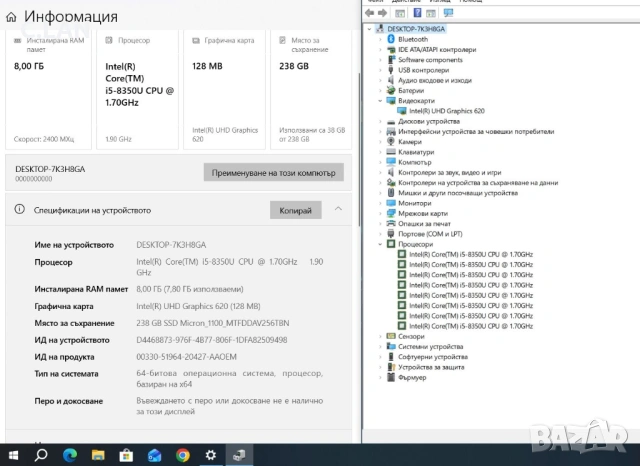Click the Сензори category icon
This screenshot has width=640, height=466.
[x=391, y=336]
